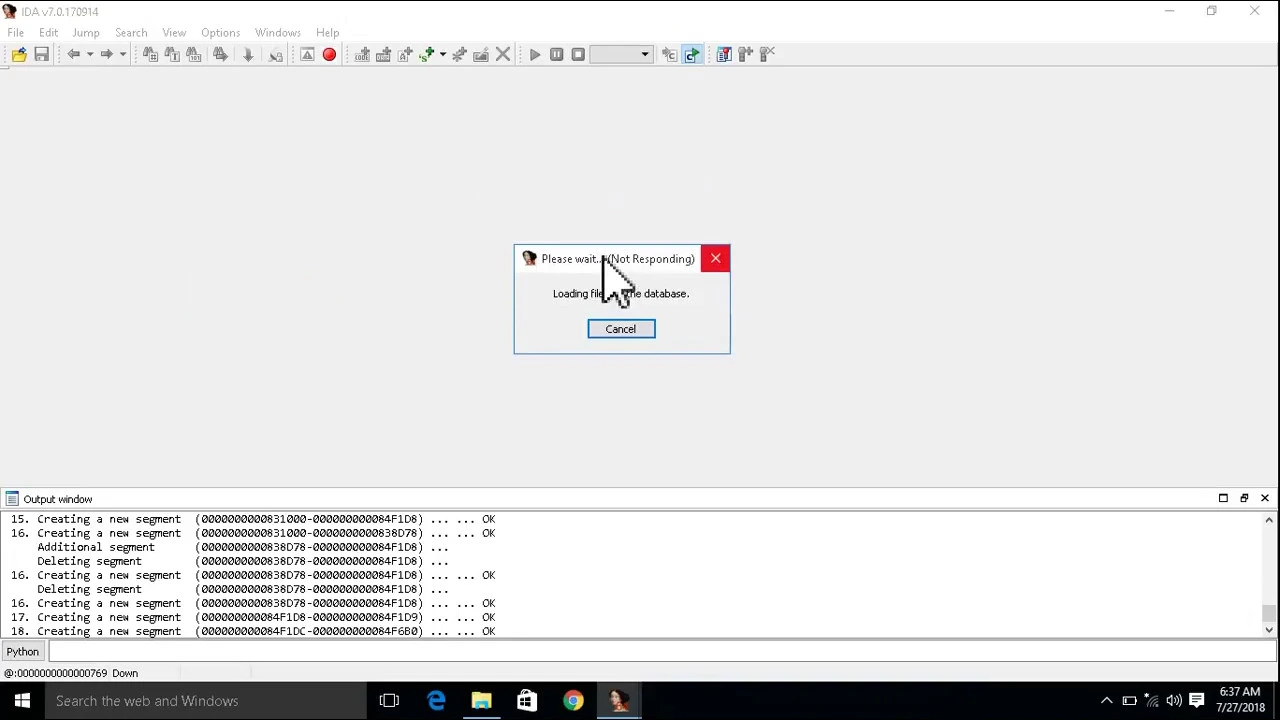Close the Output window panel
The image size is (1280, 720).
[1265, 498]
